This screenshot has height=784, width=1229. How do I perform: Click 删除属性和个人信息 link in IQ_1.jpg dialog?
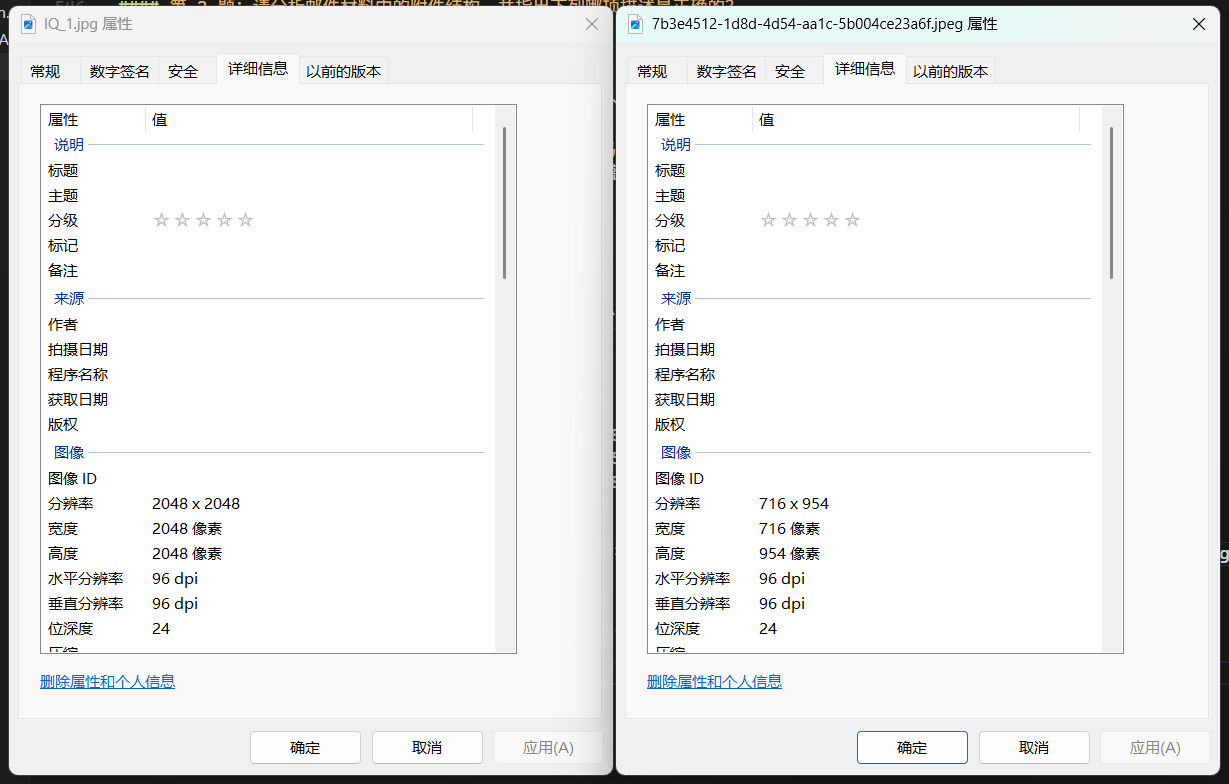(107, 681)
